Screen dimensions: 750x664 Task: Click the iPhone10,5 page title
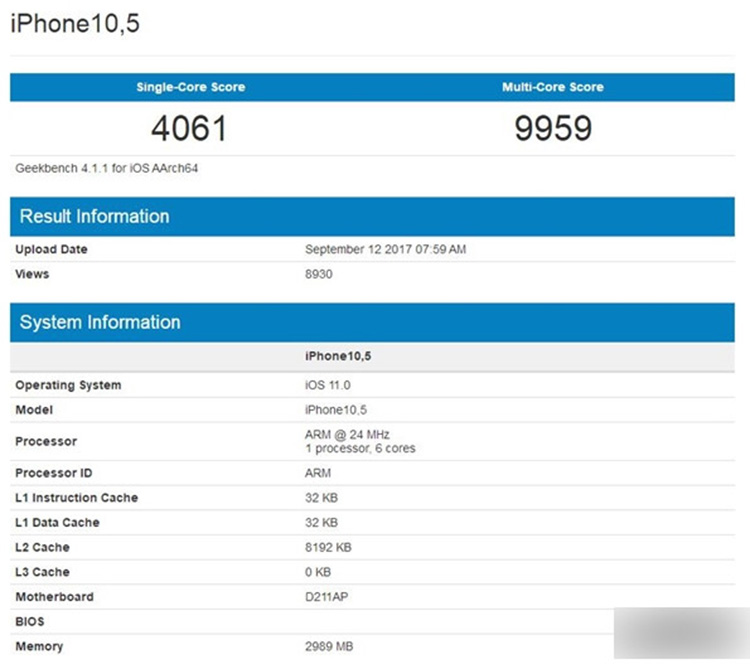pyautogui.click(x=75, y=23)
